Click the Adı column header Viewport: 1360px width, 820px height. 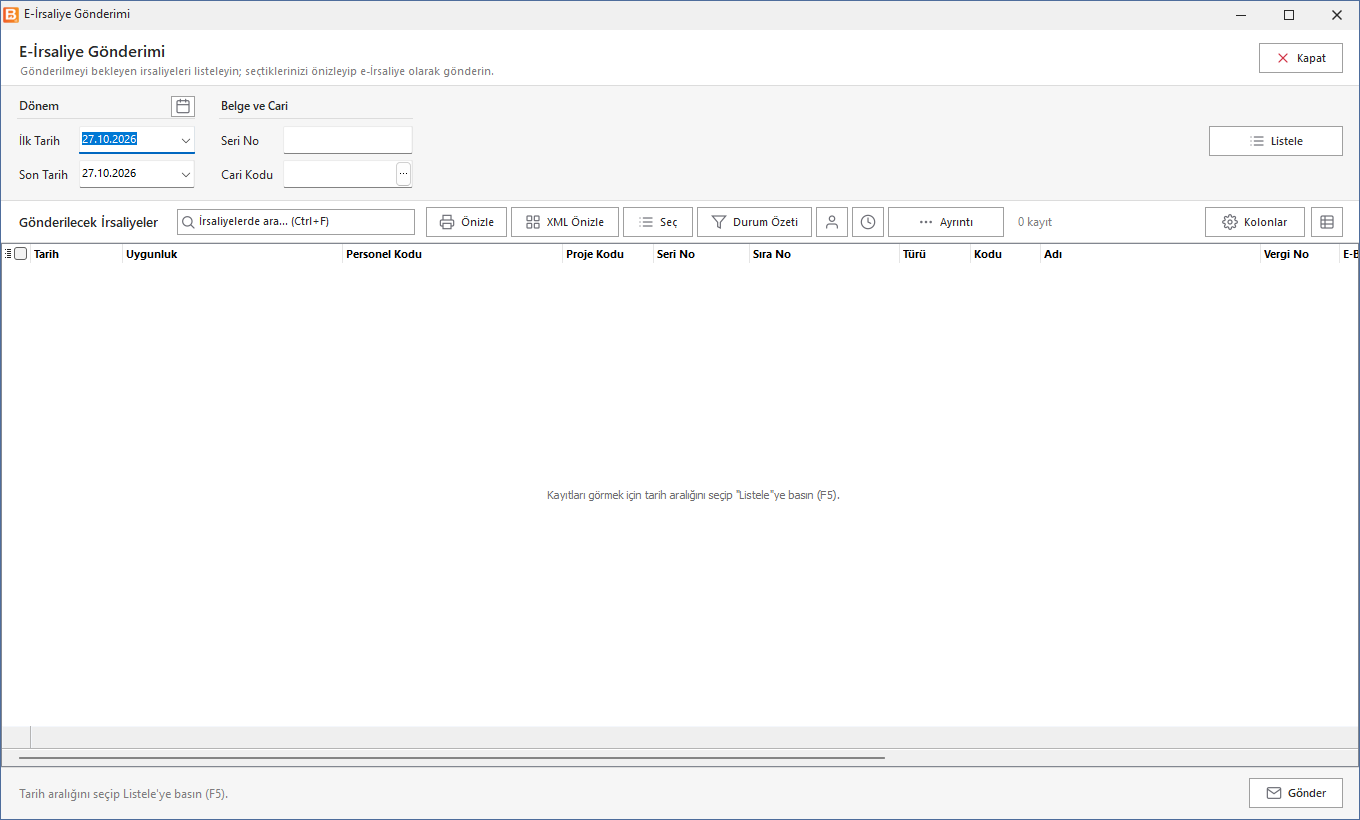[x=1150, y=254]
